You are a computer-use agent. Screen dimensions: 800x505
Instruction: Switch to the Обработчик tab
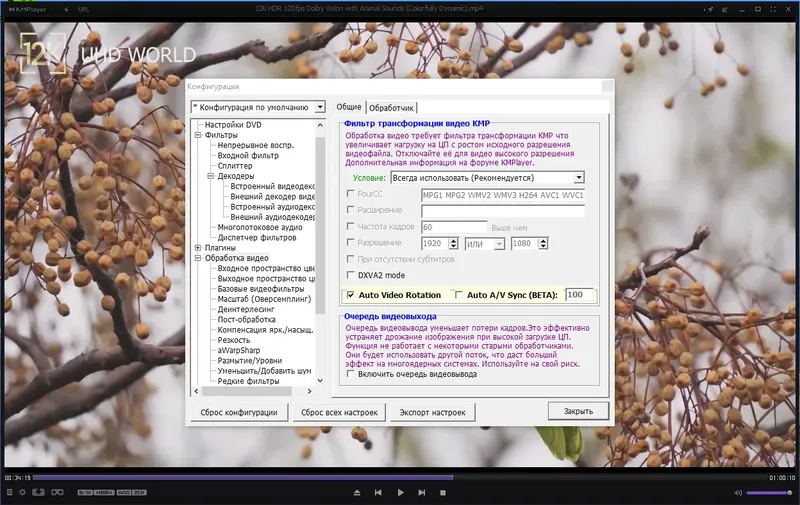click(391, 108)
